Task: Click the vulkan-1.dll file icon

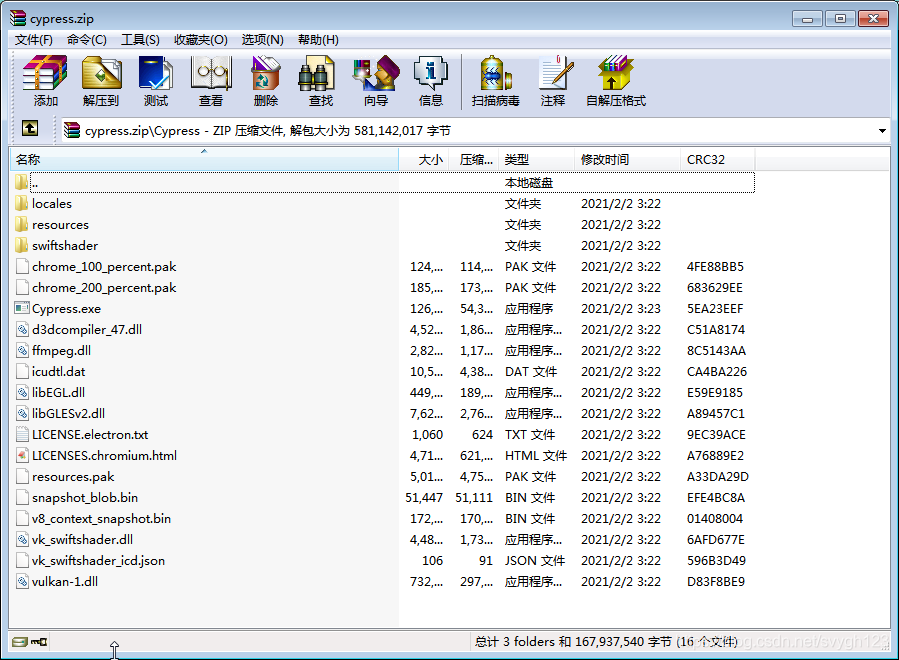Action: pos(22,581)
